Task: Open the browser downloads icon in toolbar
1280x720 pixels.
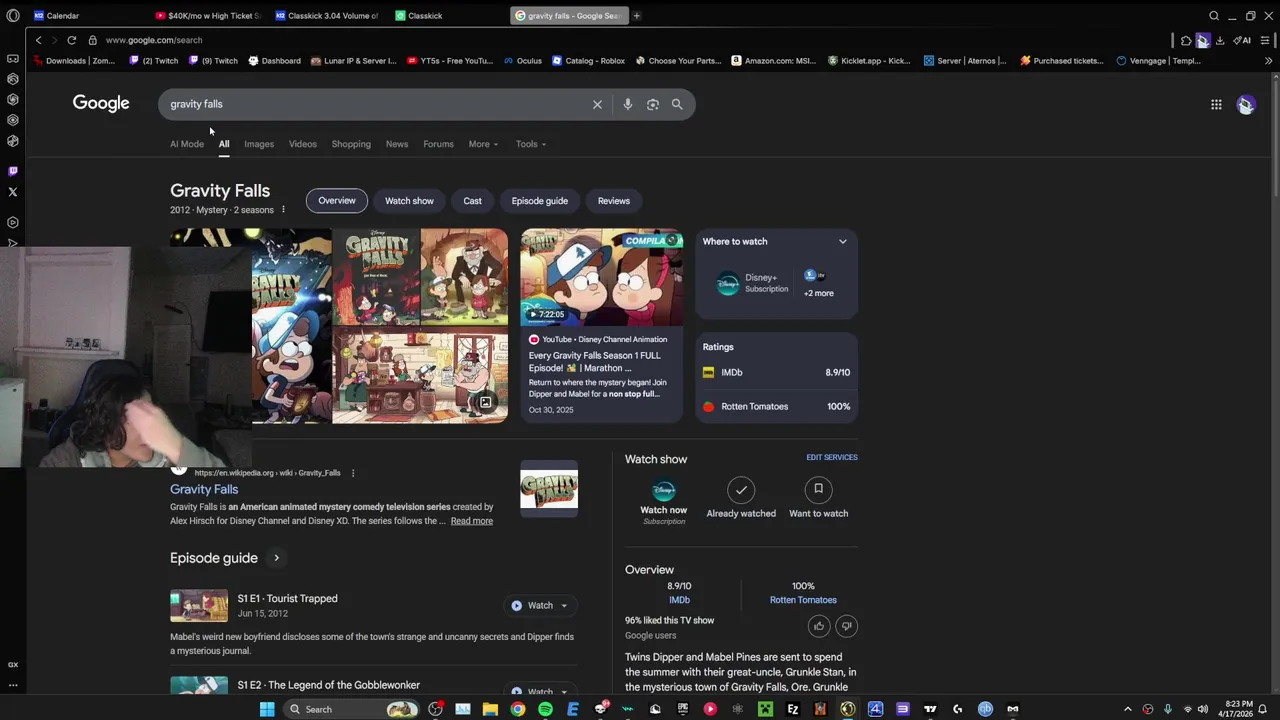Action: [x=1220, y=40]
